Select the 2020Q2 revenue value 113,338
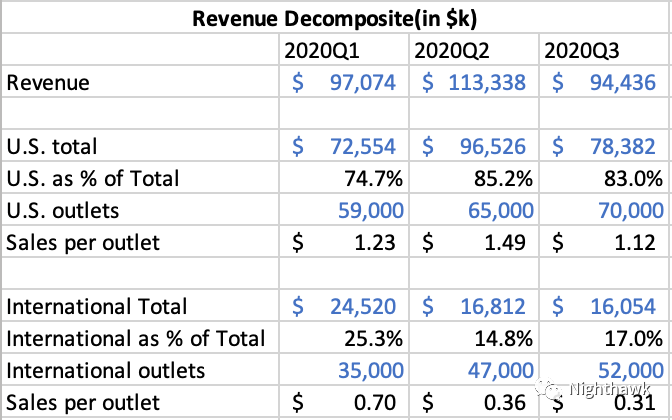Screen dimensions: 672x420 (474, 82)
